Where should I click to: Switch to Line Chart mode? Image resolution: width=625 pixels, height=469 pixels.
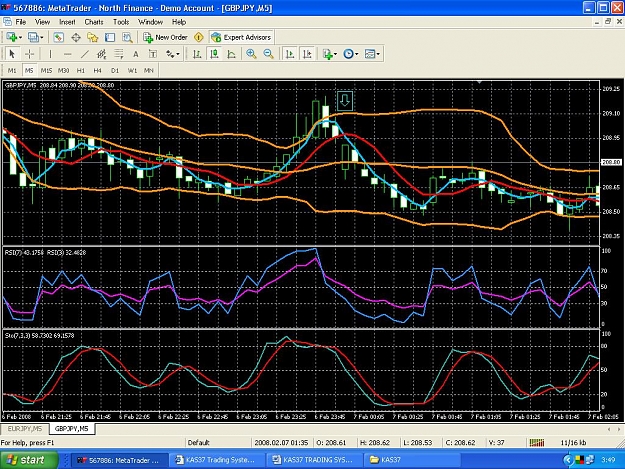coord(231,54)
